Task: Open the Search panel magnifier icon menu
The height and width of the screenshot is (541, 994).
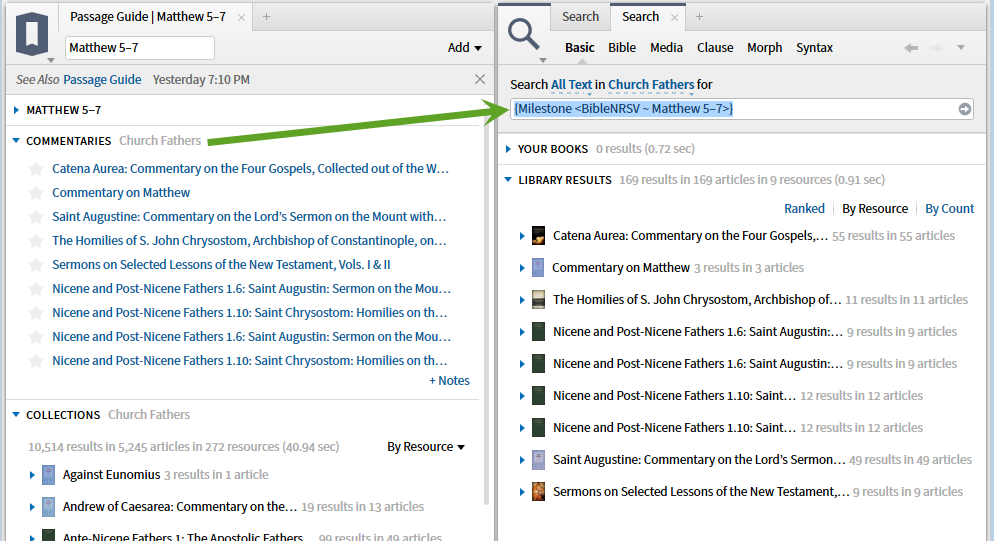Action: [x=524, y=34]
